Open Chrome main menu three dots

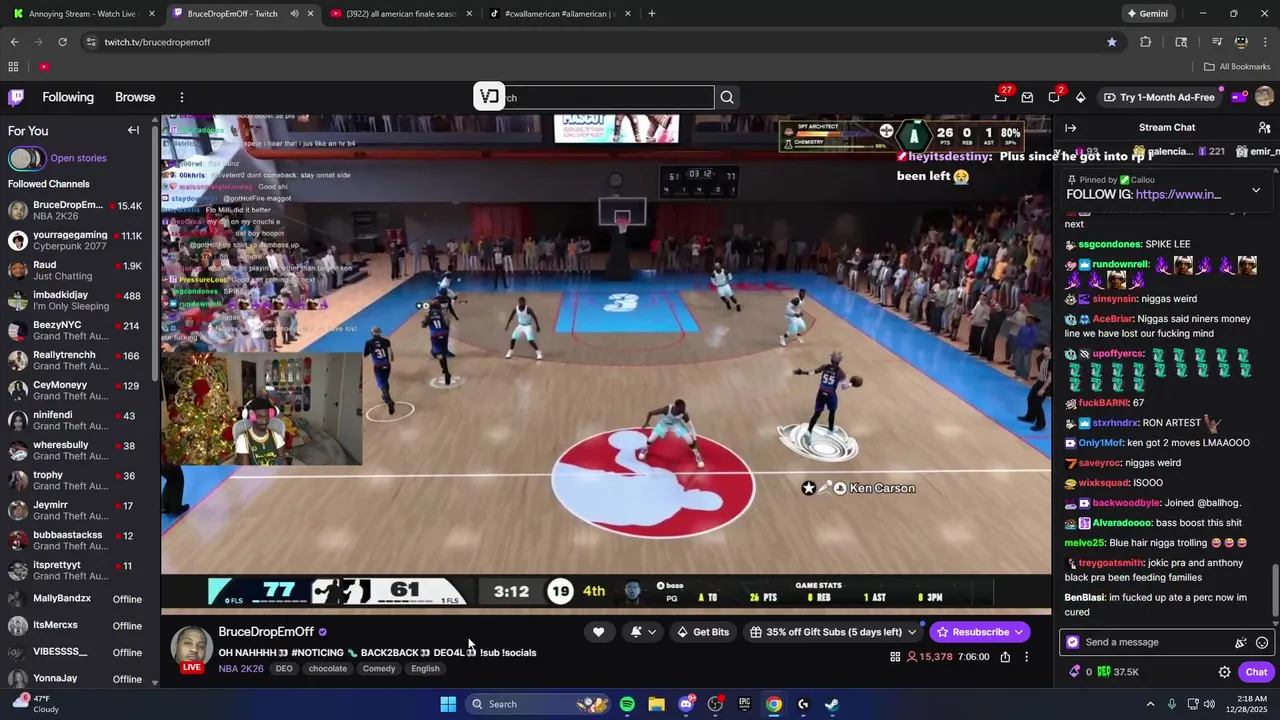pyautogui.click(x=1265, y=42)
